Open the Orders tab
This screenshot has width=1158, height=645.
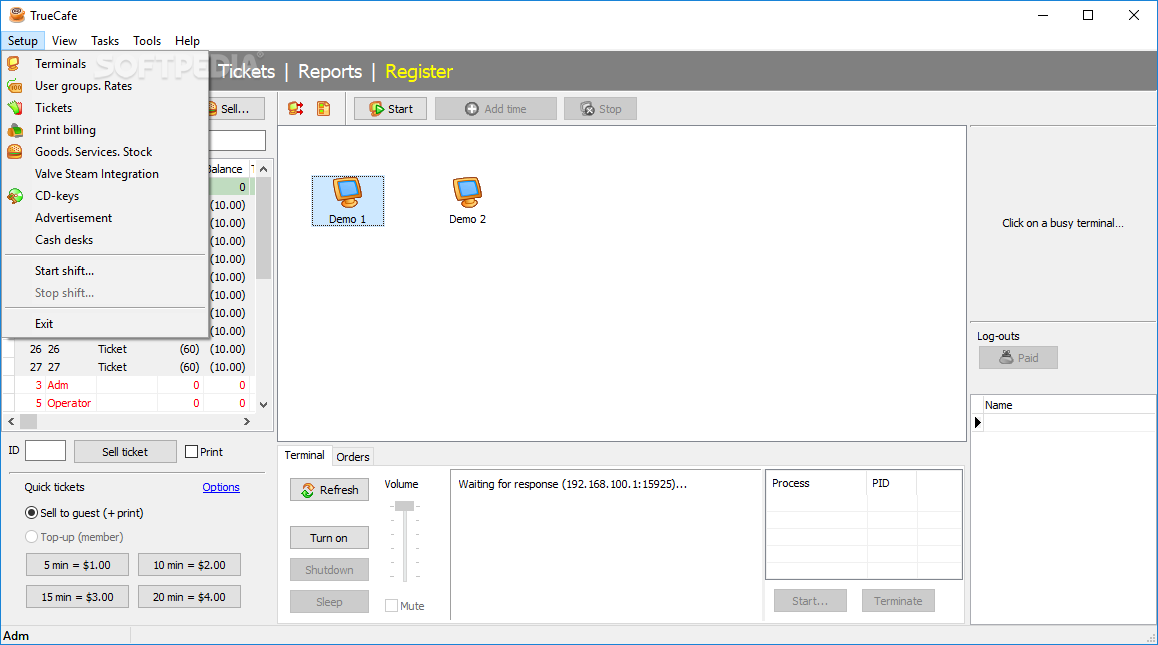coord(352,457)
